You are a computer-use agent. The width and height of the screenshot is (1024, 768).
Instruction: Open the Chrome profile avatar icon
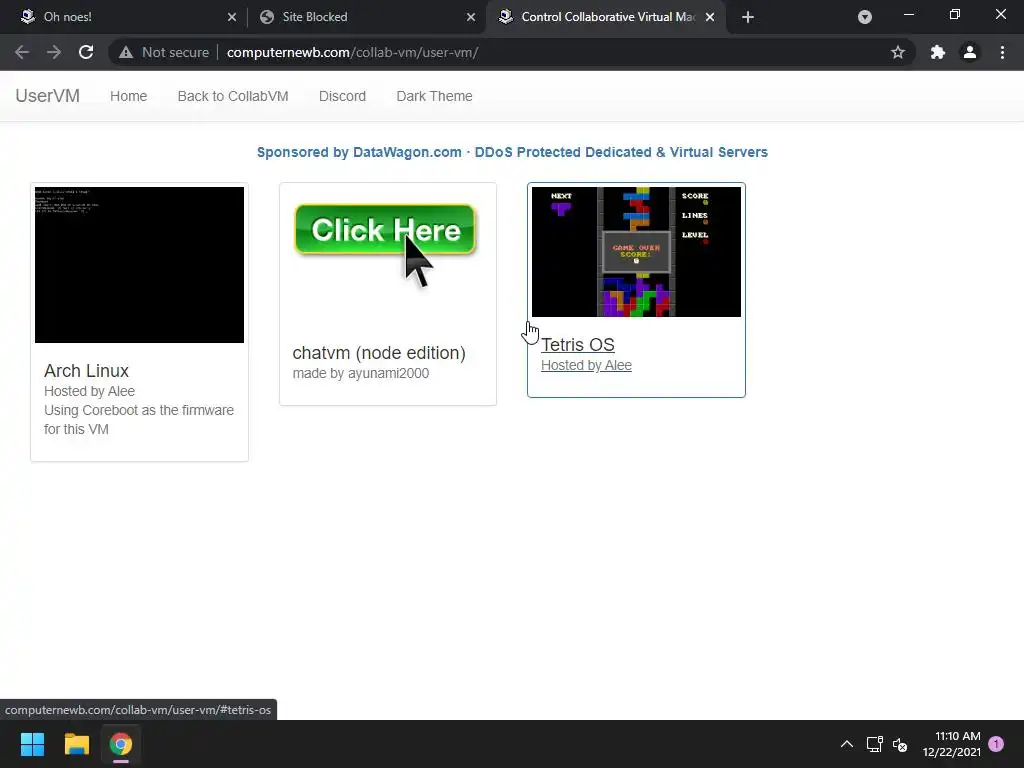point(970,52)
